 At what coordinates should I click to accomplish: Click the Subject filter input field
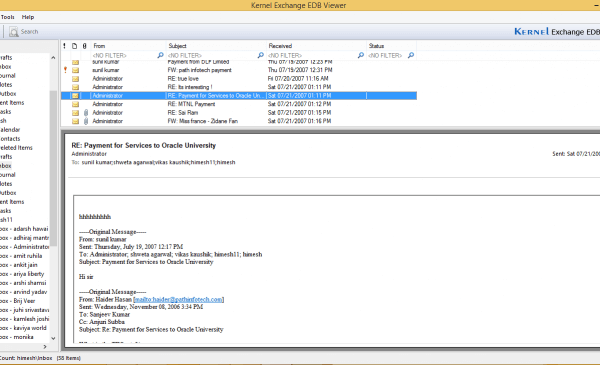[x=212, y=55]
